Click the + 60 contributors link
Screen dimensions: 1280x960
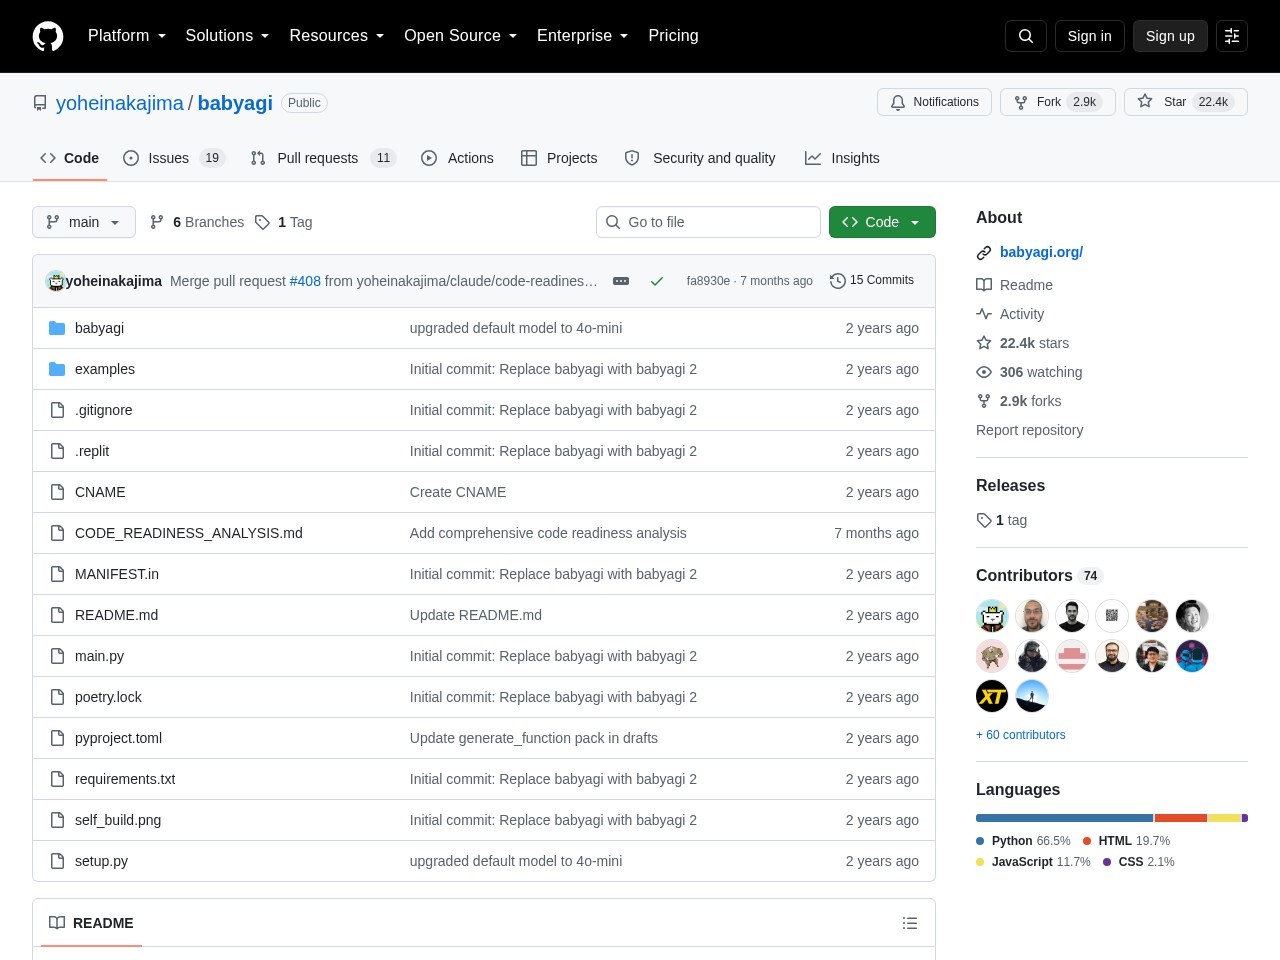point(1021,735)
